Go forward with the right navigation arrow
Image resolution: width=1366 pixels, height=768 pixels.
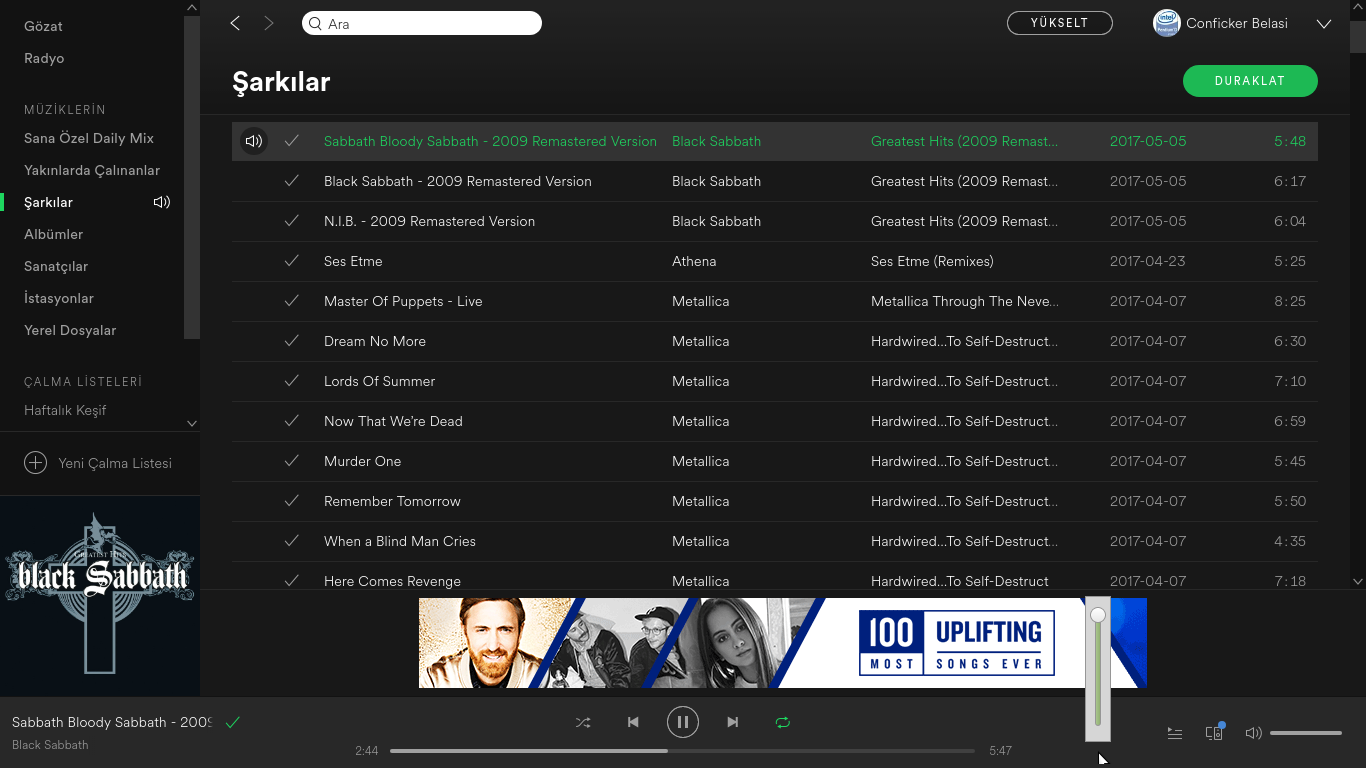[269, 23]
